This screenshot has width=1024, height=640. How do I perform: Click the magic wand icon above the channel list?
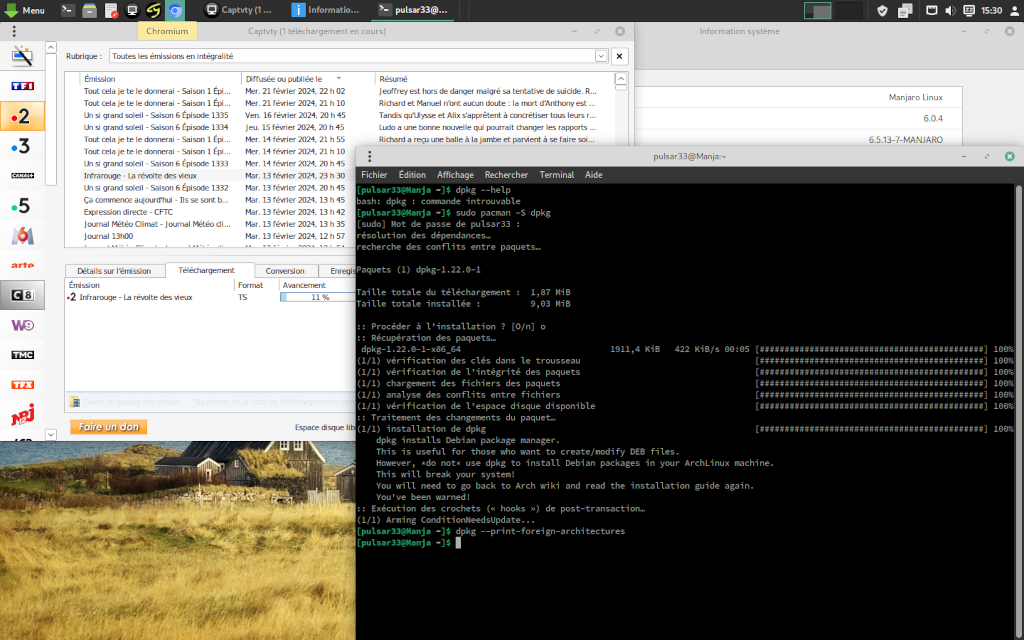[22, 56]
